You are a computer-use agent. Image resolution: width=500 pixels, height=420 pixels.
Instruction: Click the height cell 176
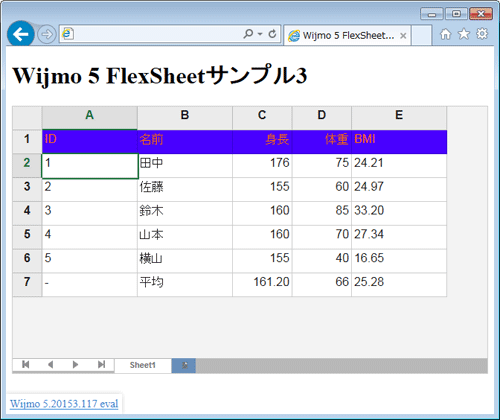[262, 165]
